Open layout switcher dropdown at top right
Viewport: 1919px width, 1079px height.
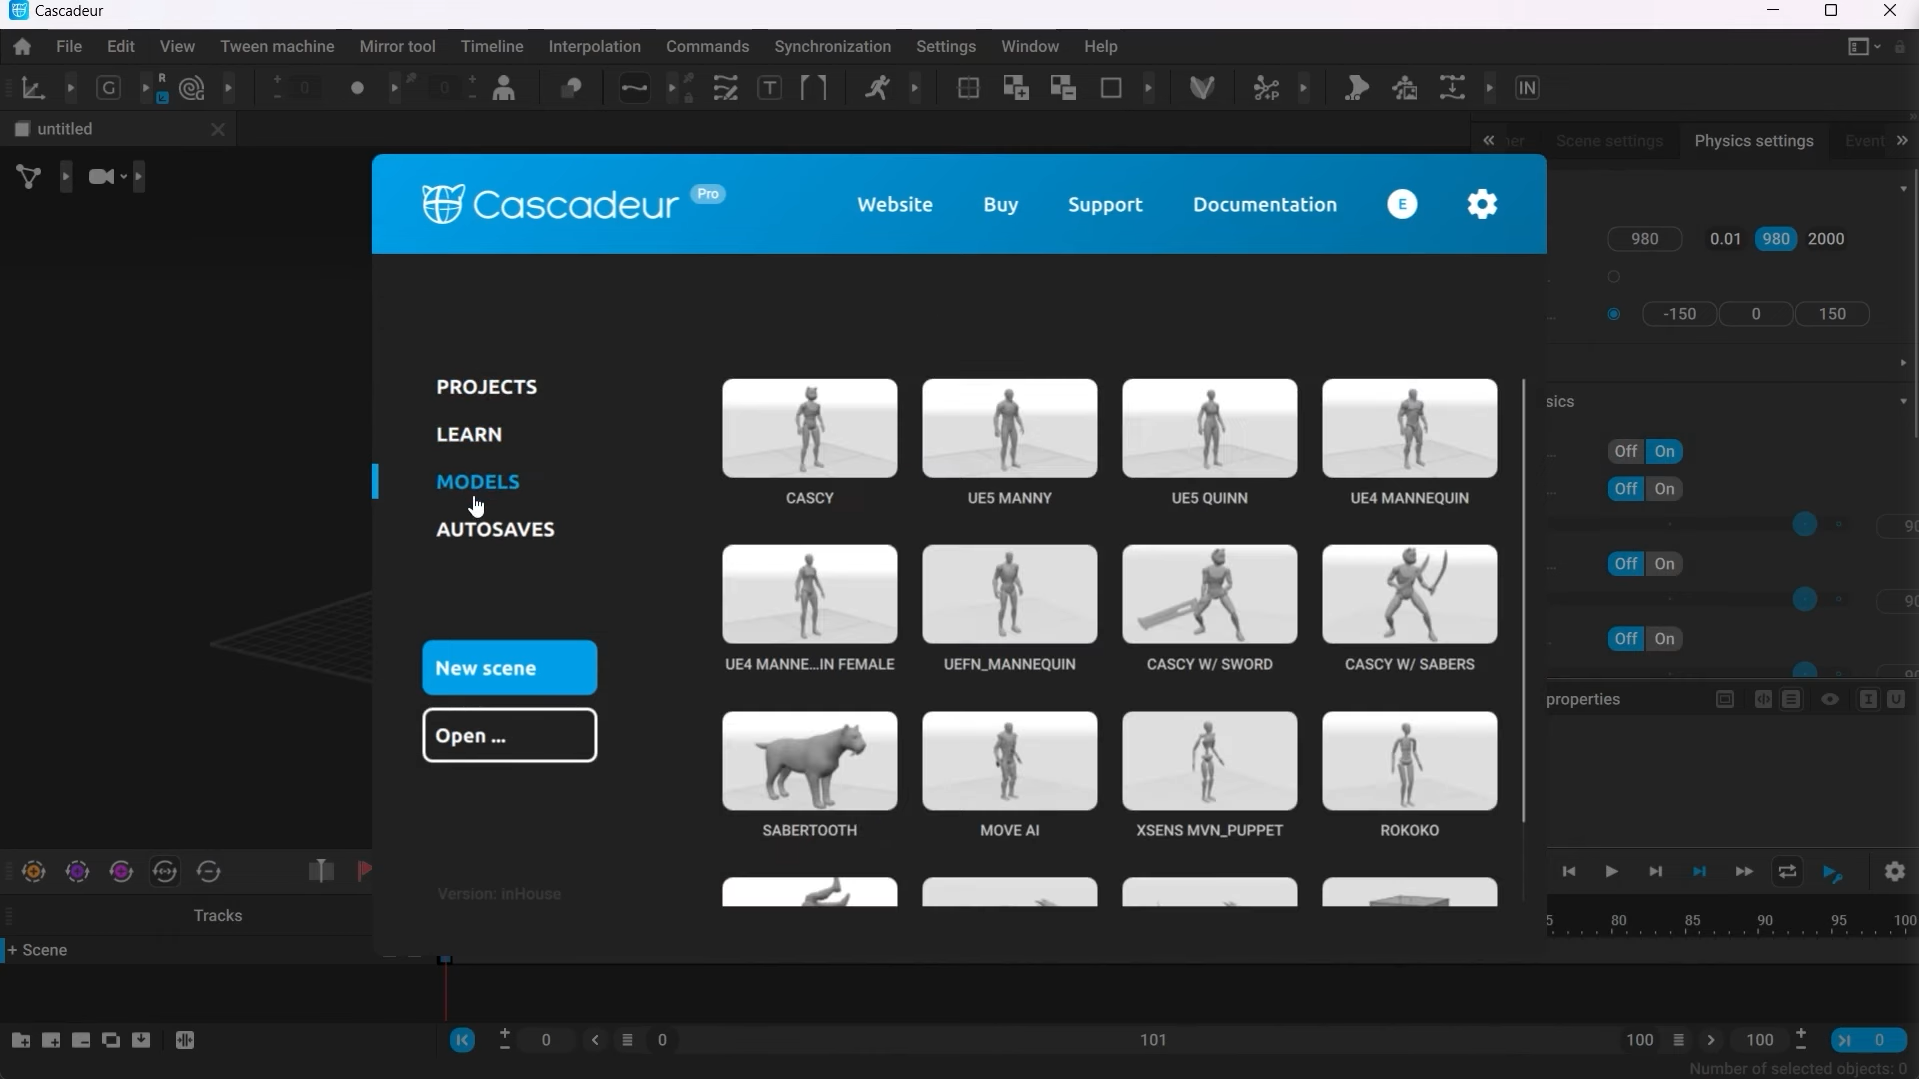tap(1864, 47)
